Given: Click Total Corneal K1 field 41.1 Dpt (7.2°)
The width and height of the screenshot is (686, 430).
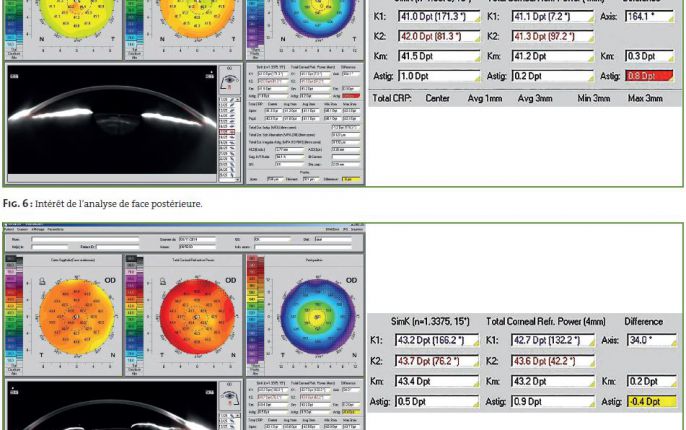Looking at the screenshot, I should pos(553,17).
